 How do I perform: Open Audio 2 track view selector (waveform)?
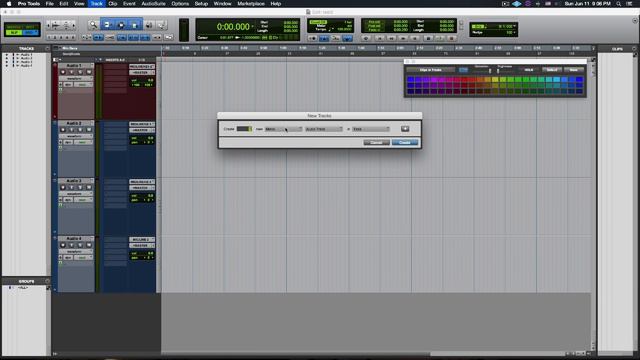(x=76, y=136)
